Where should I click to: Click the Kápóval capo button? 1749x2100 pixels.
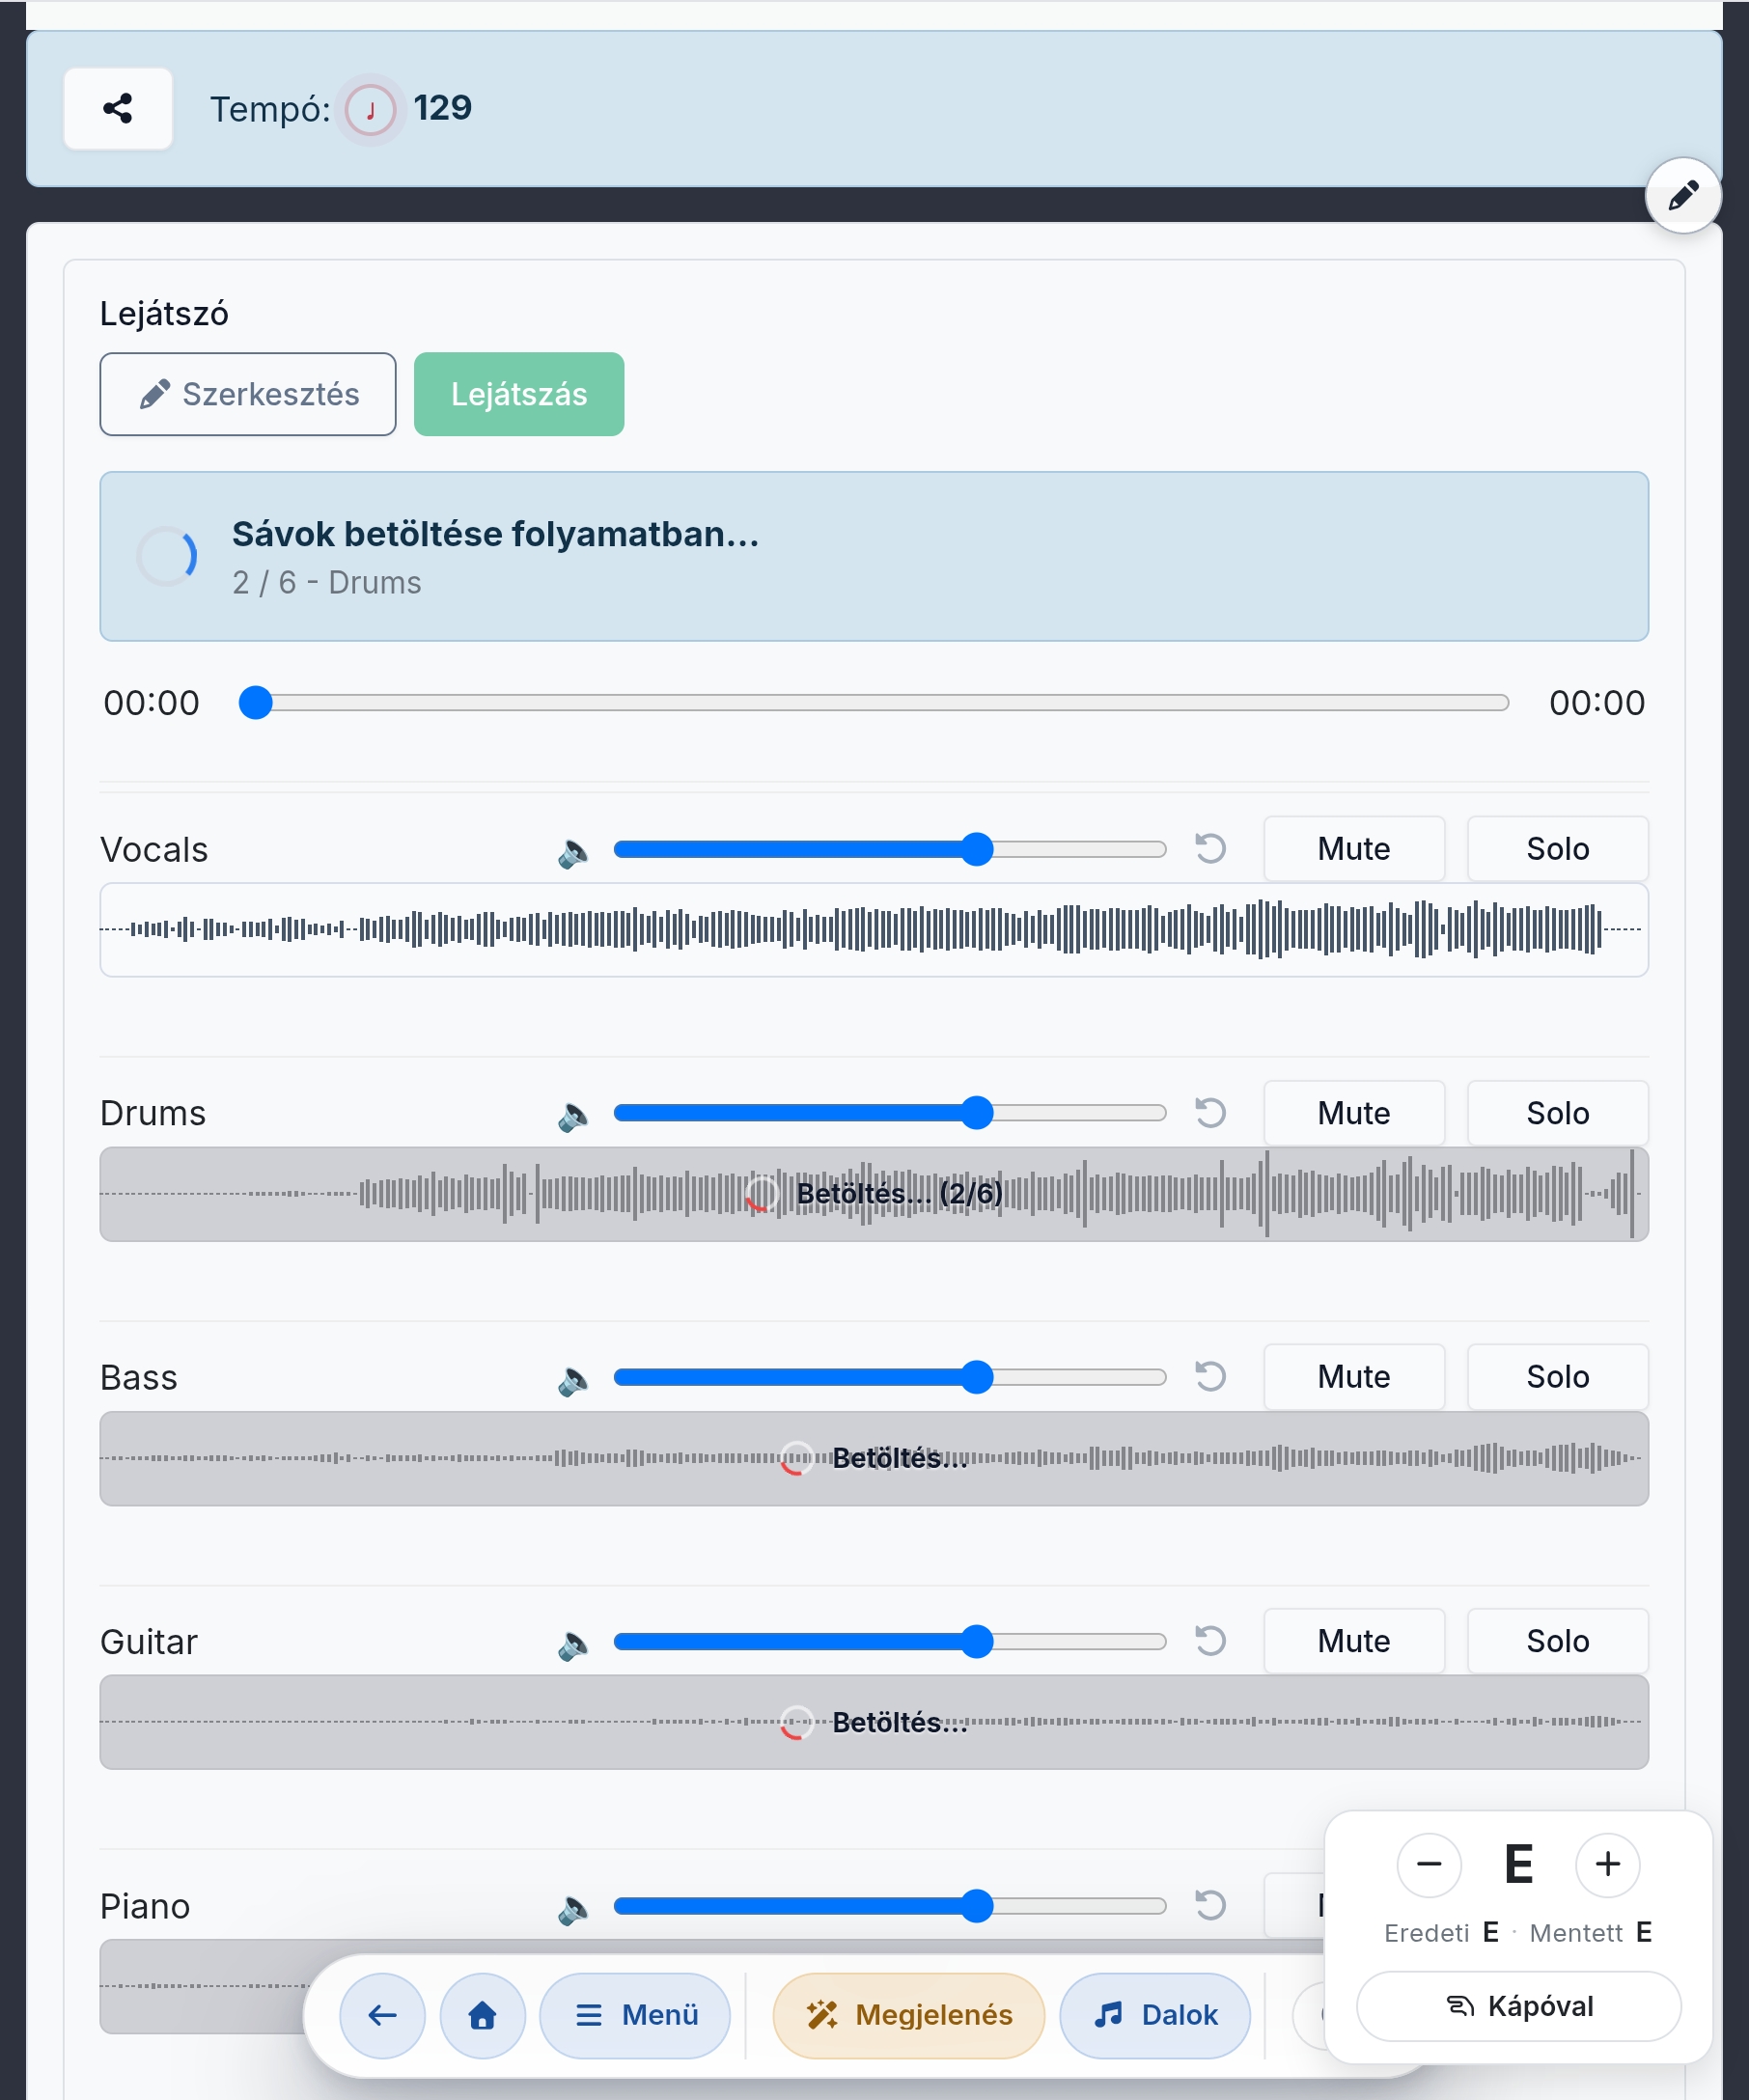click(x=1518, y=2006)
